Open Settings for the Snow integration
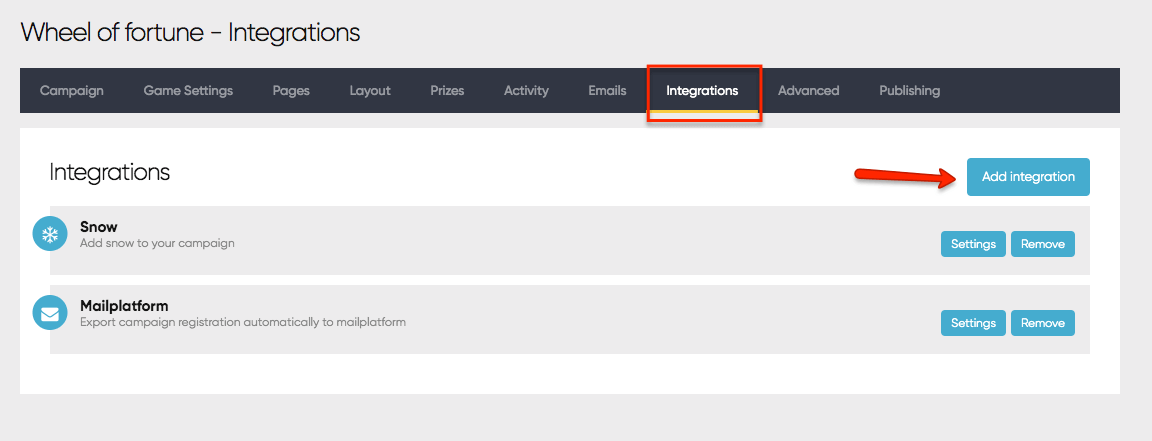This screenshot has height=441, width=1152. [973, 244]
